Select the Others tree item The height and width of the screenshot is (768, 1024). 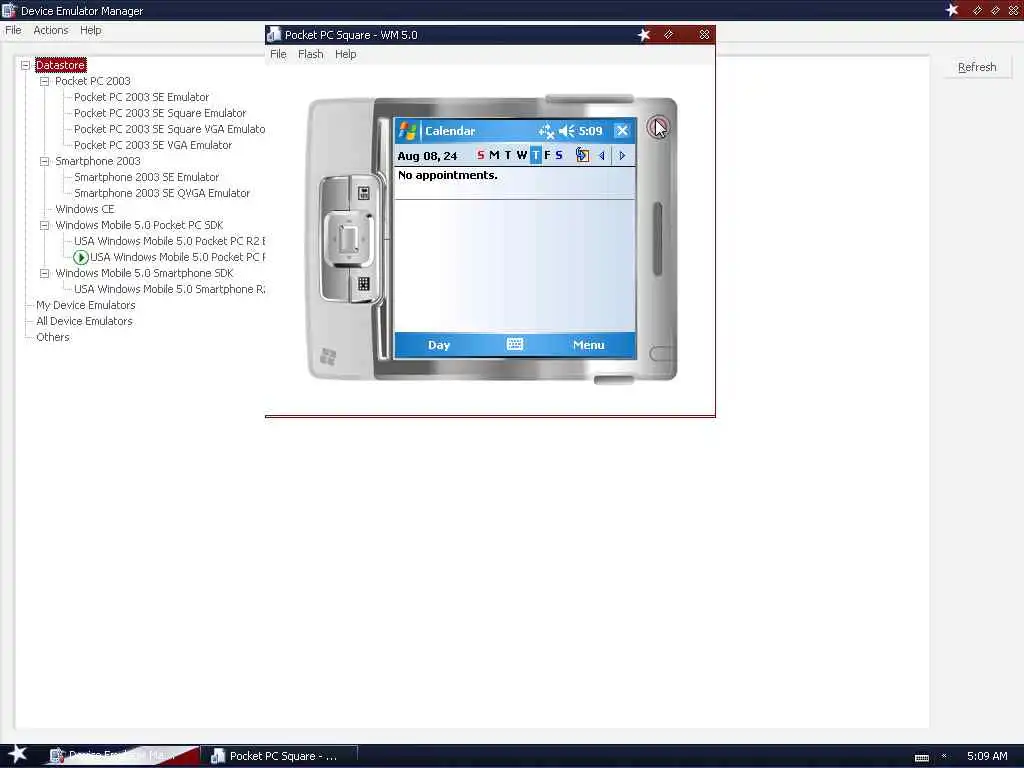point(52,337)
